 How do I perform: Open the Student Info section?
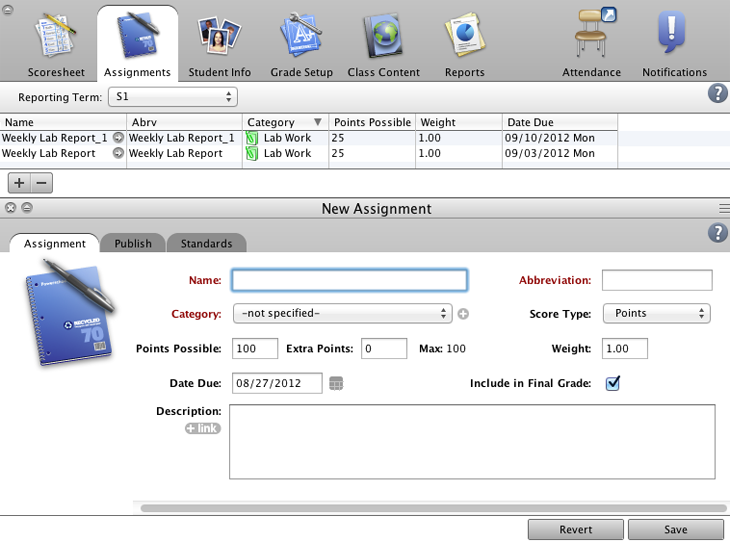219,45
